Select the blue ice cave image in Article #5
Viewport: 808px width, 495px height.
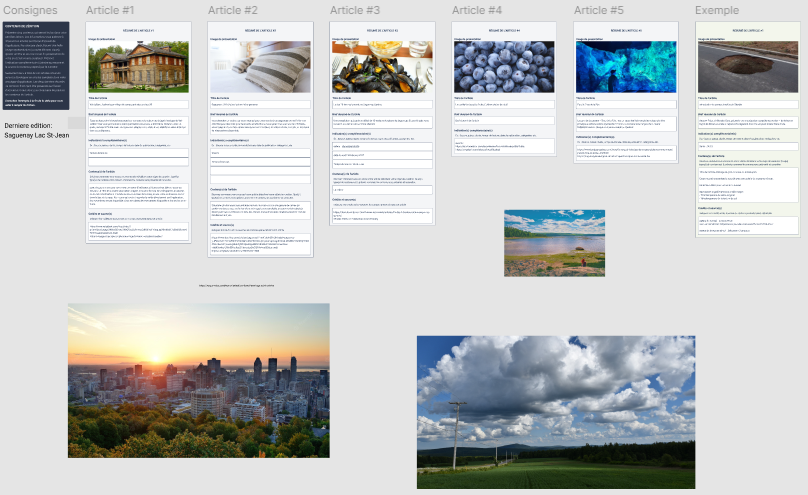pos(626,67)
